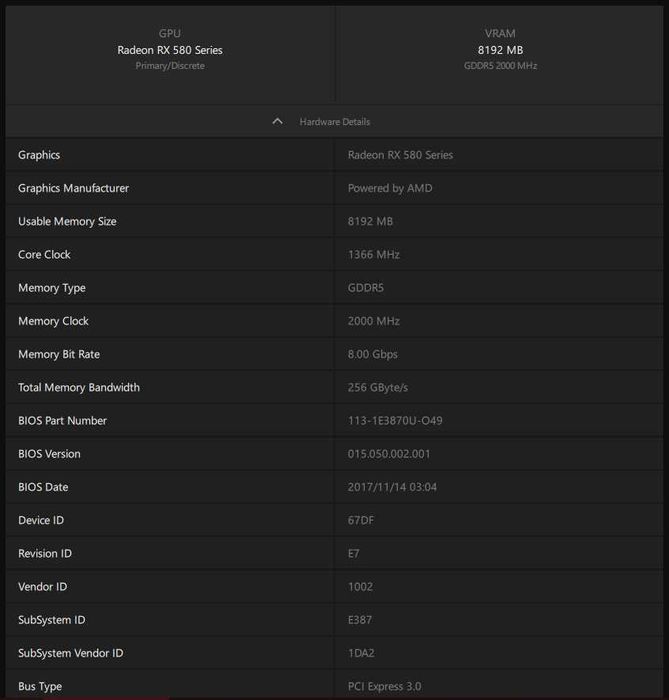
Task: Click the Device ID 67DF value
Action: coord(361,520)
